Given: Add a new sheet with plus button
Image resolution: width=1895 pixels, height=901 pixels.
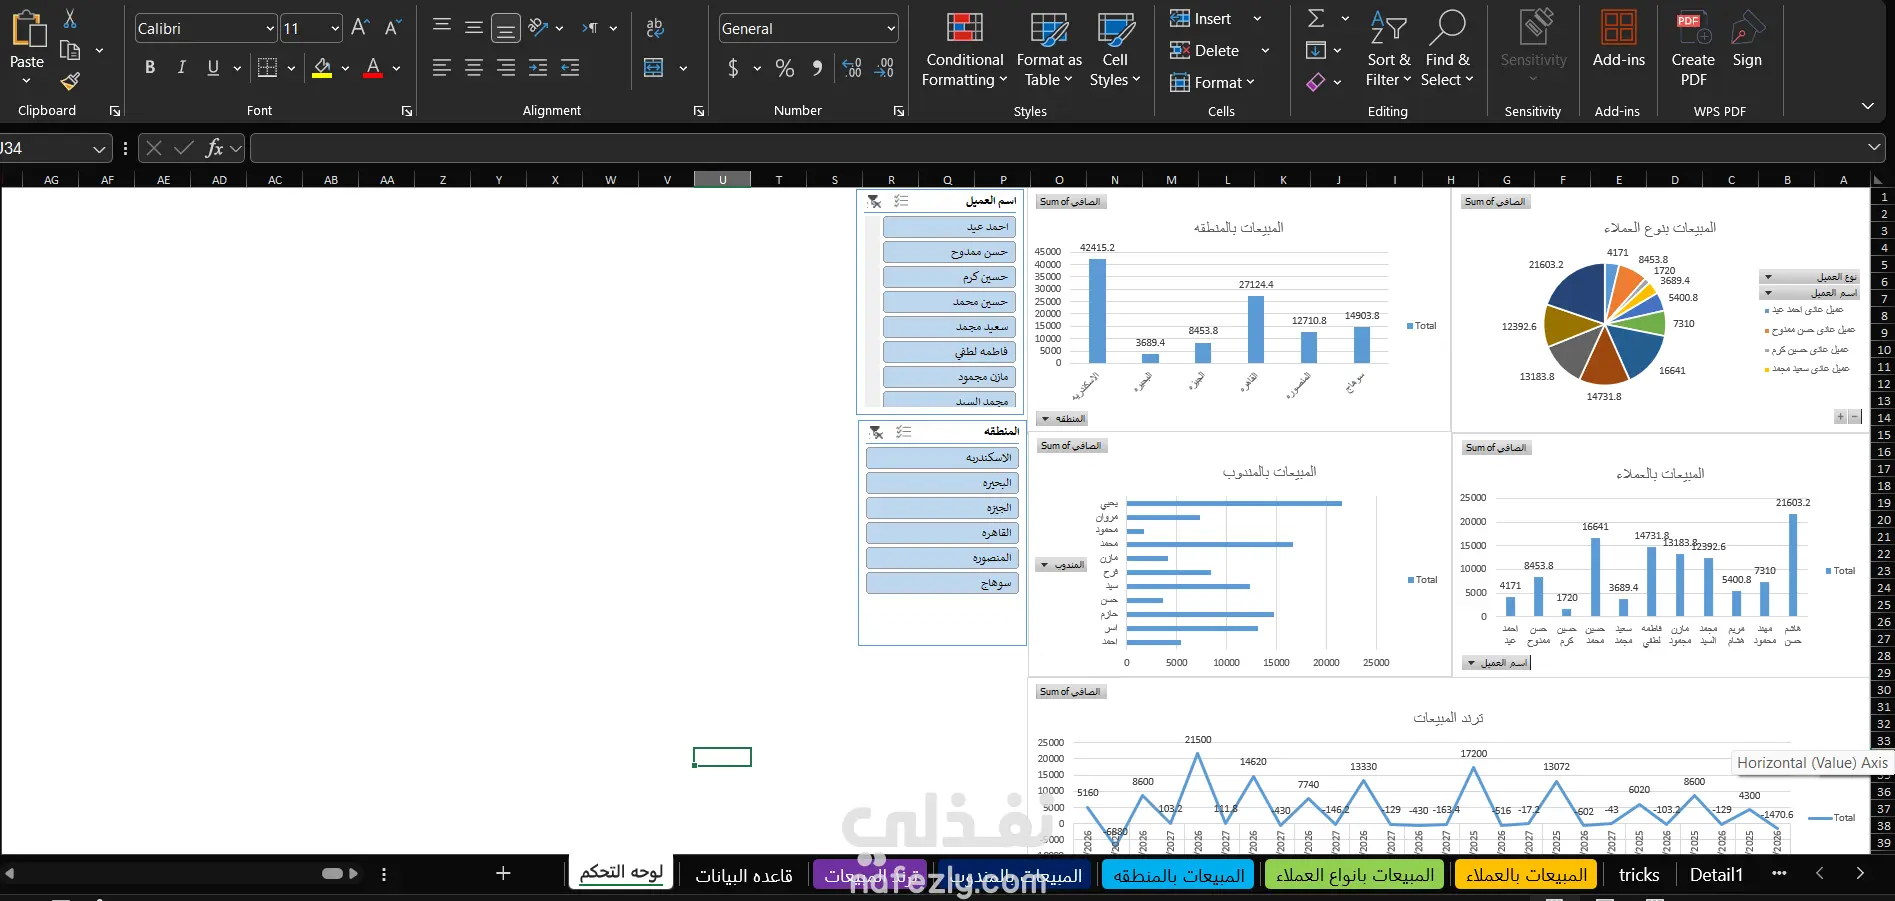Looking at the screenshot, I should pyautogui.click(x=503, y=873).
